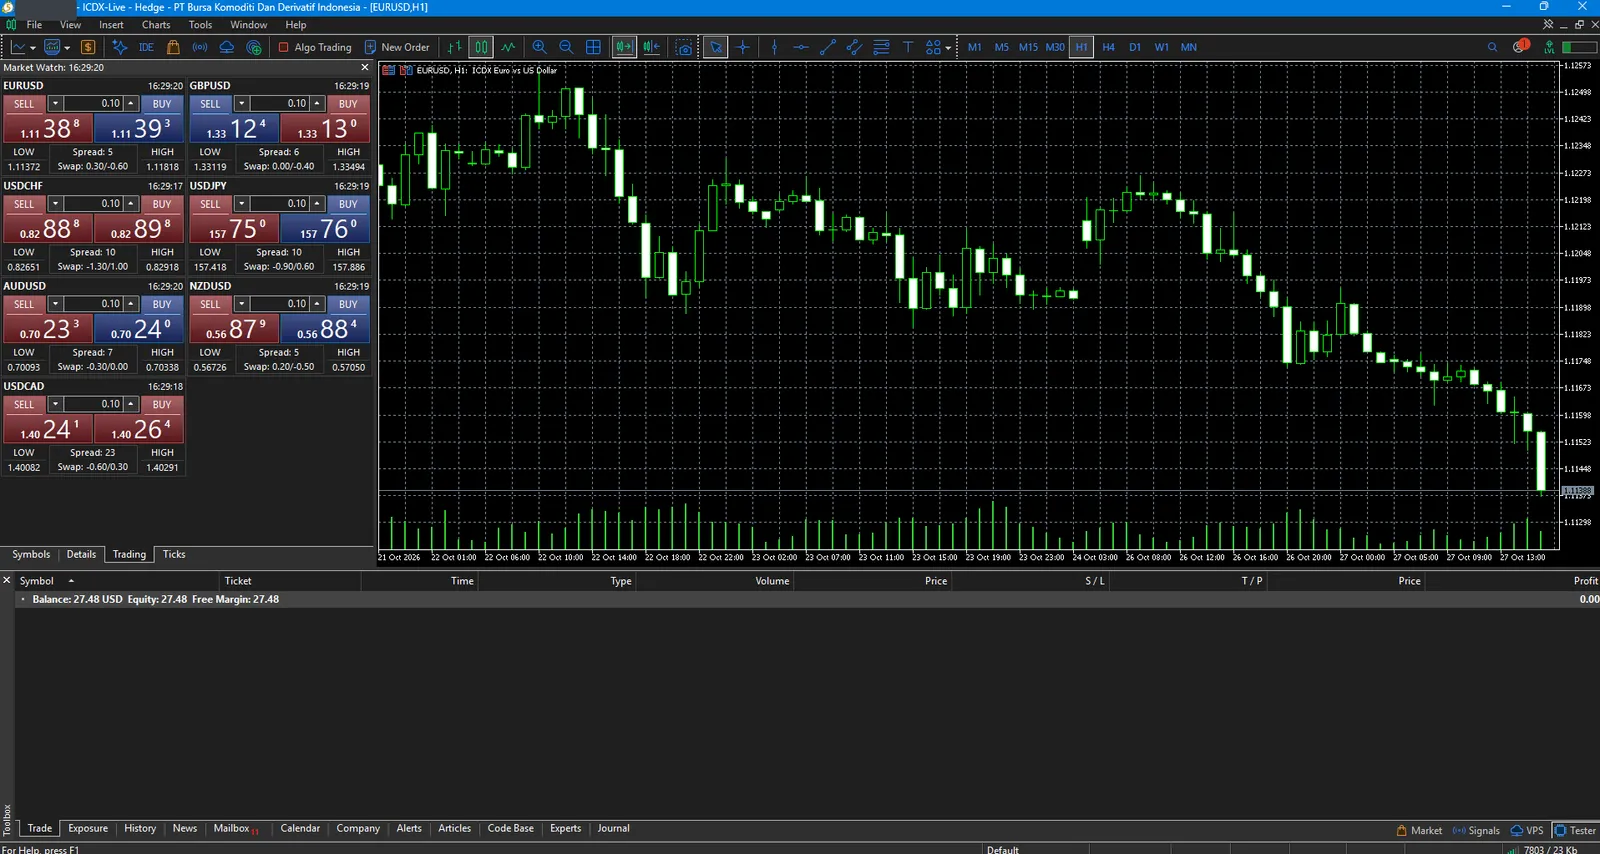Select the H4 timeframe
The image size is (1600, 854).
click(x=1108, y=47)
